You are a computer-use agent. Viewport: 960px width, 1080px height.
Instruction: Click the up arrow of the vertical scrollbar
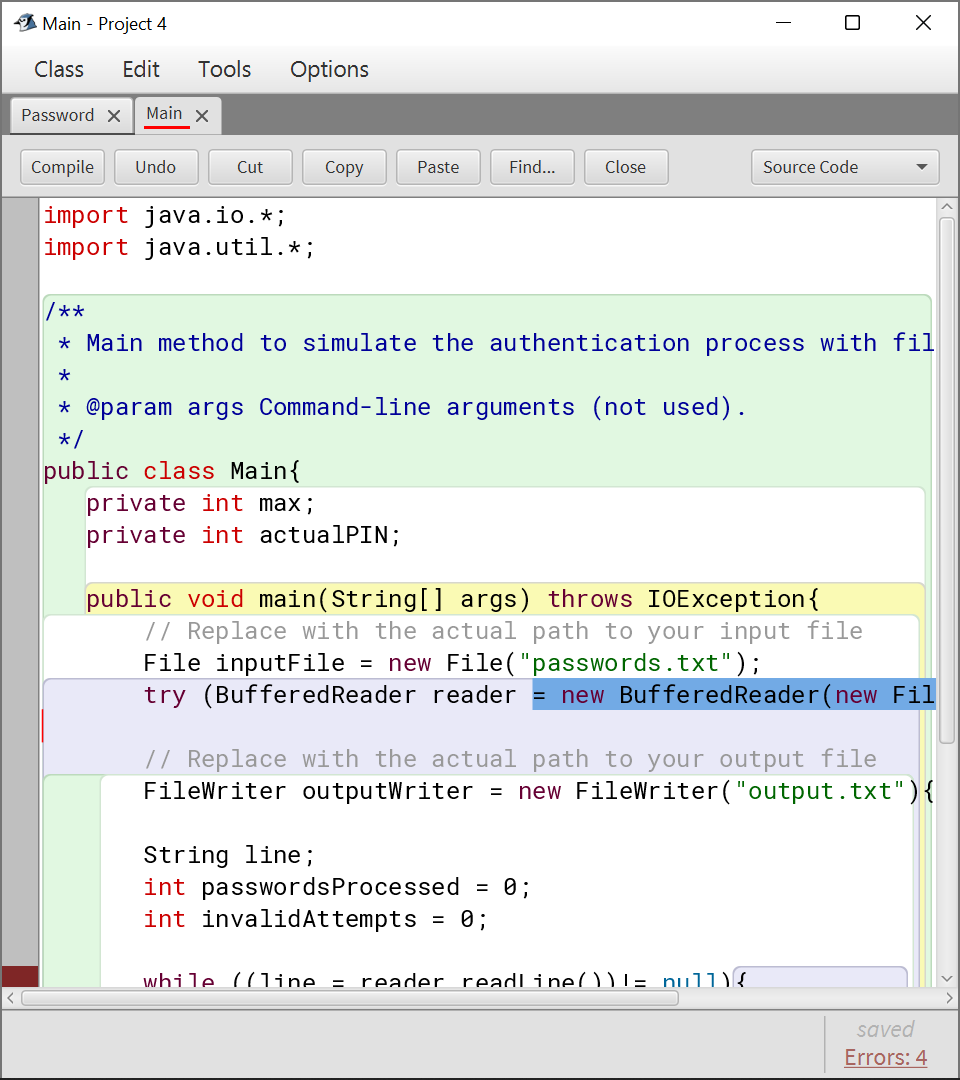947,206
